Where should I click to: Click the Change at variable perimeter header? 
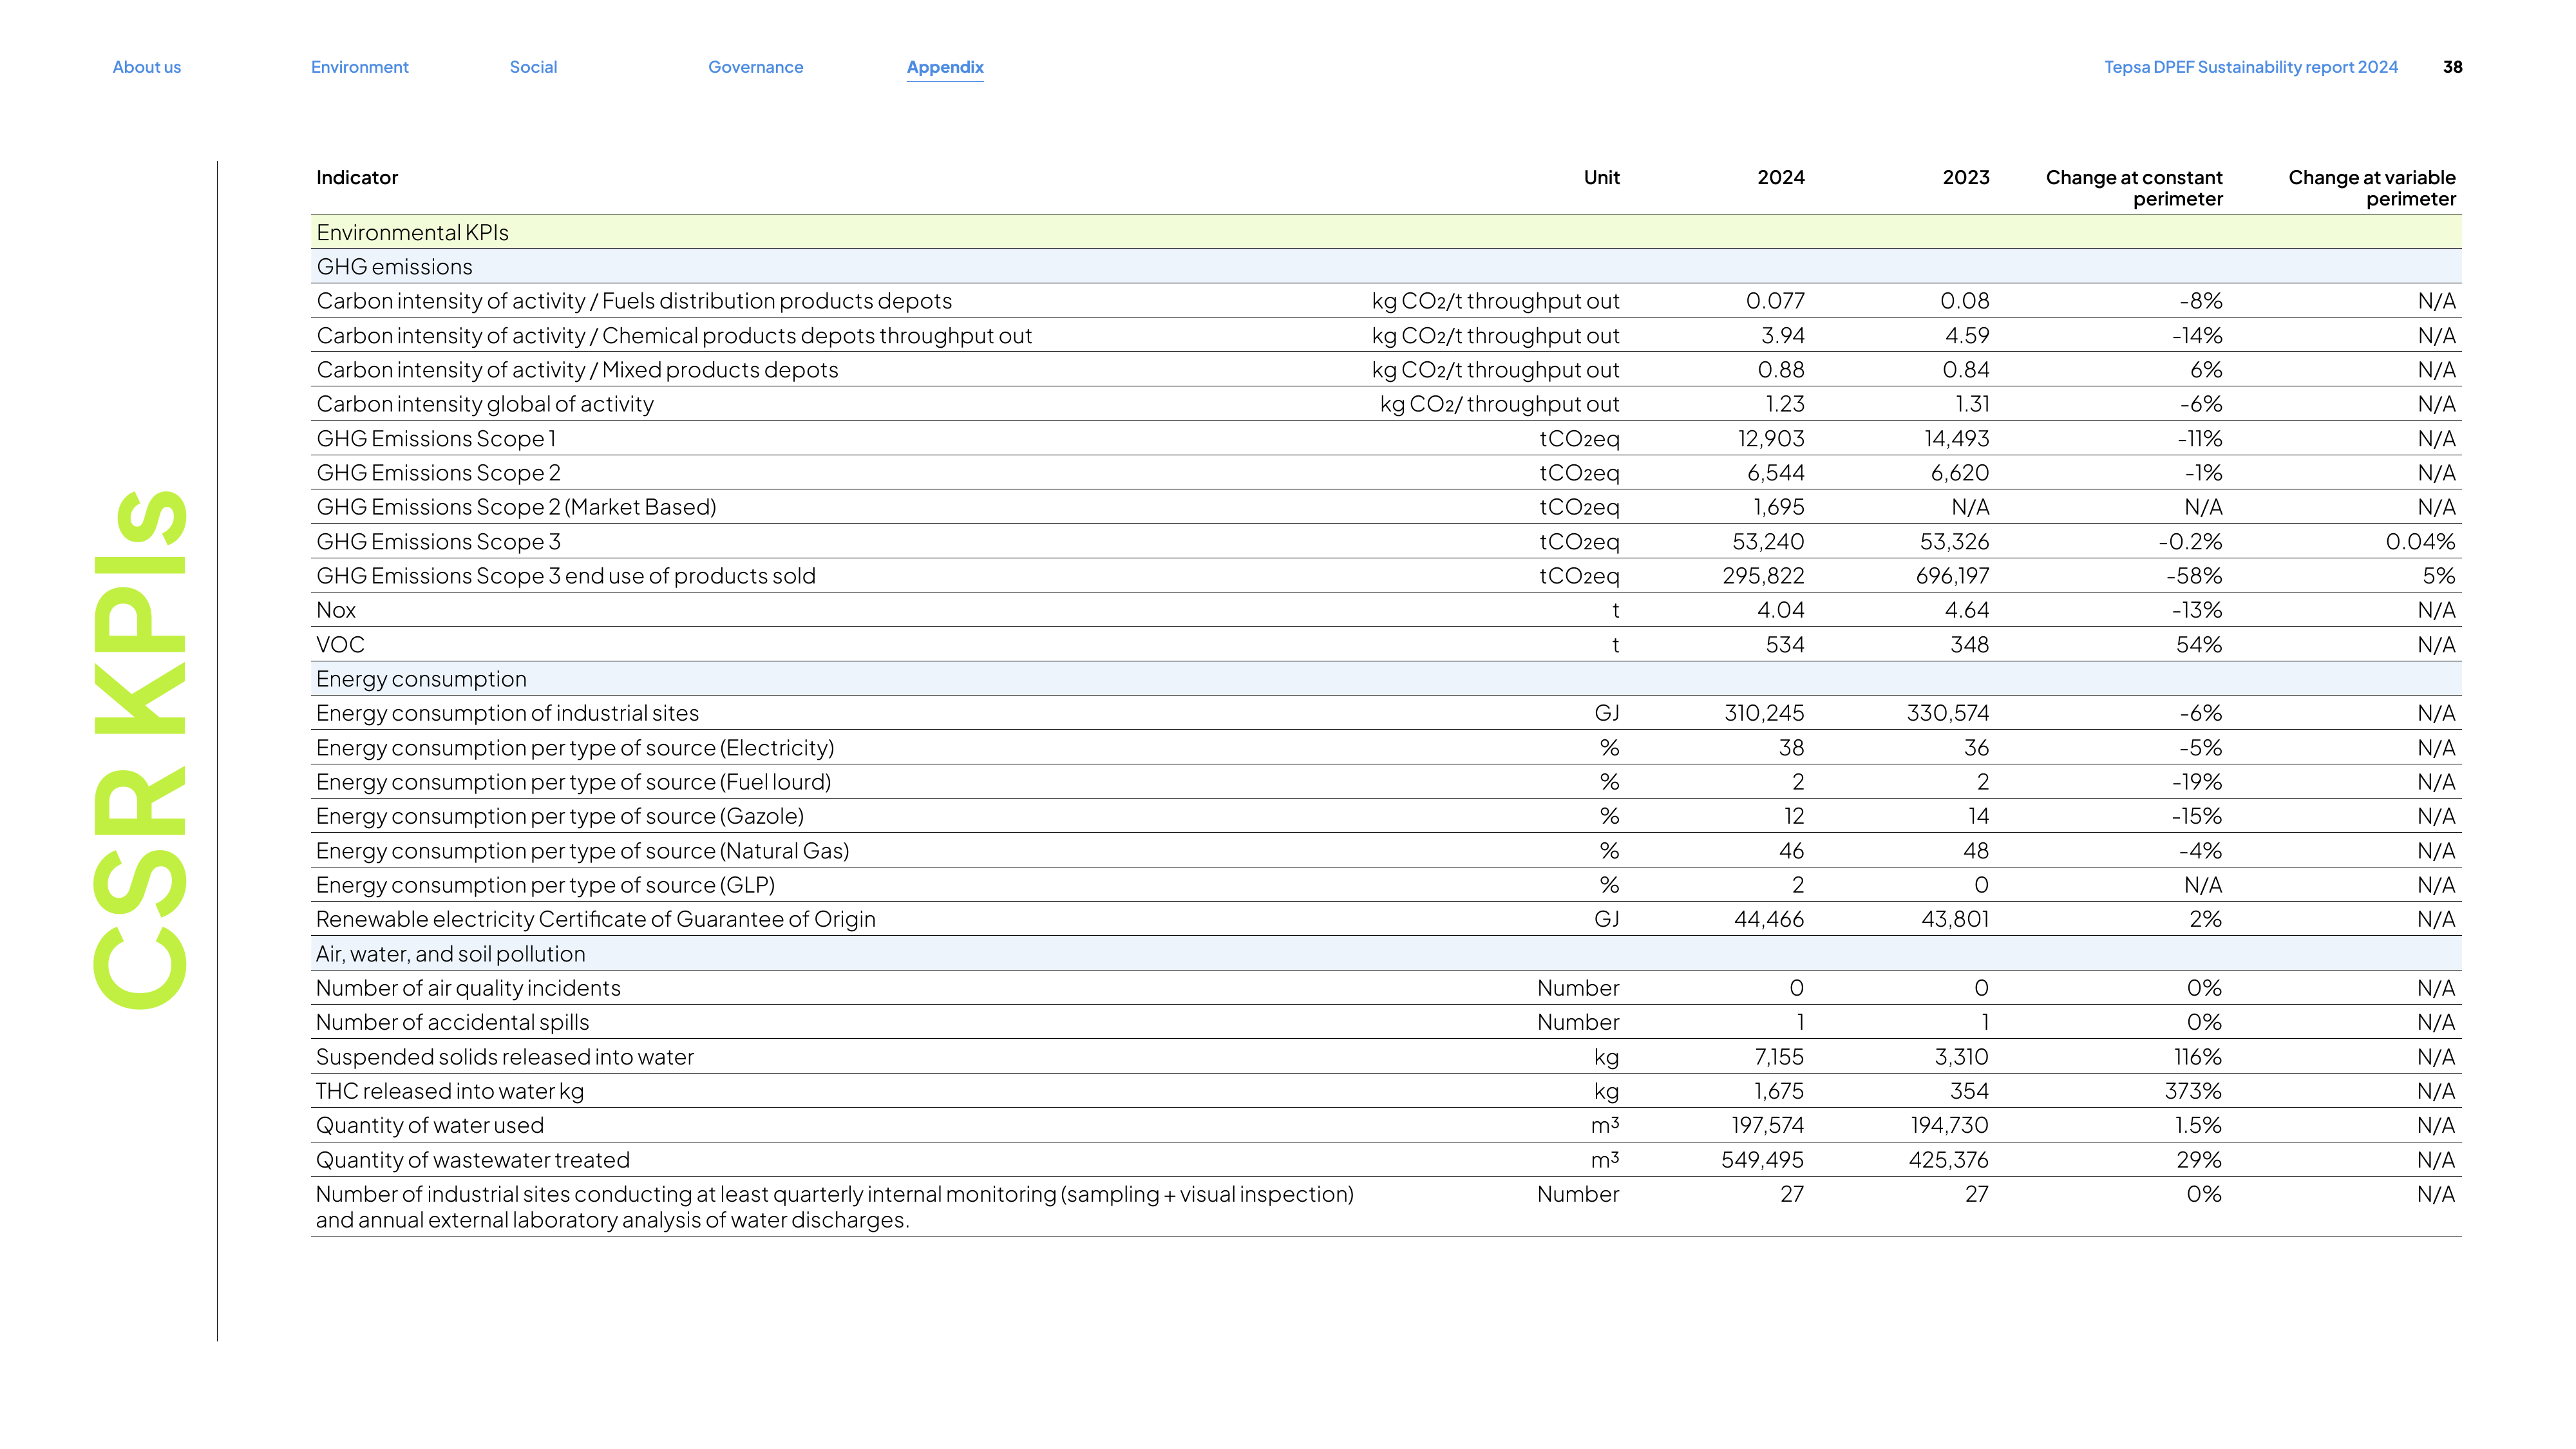2372,188
